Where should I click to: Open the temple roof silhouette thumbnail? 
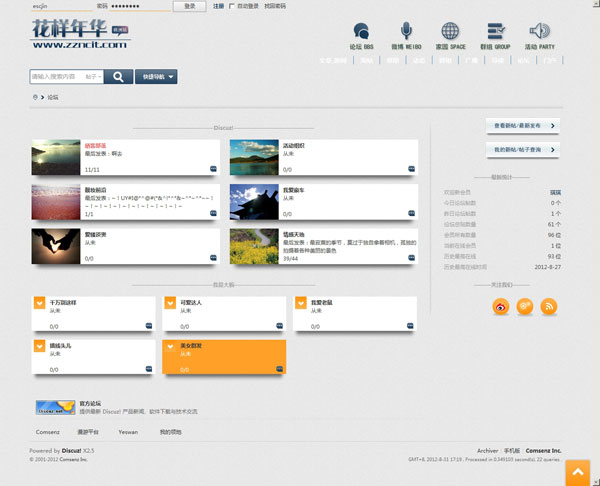(254, 202)
